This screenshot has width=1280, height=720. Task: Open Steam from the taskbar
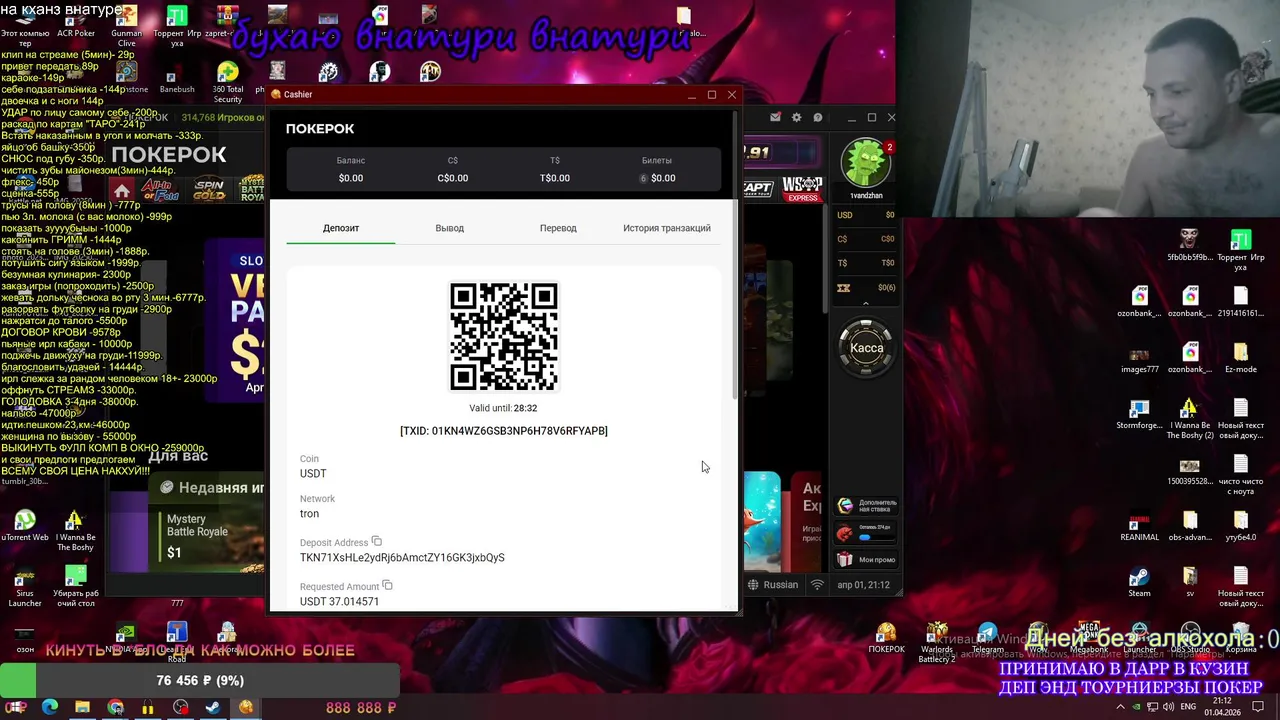[x=213, y=707]
